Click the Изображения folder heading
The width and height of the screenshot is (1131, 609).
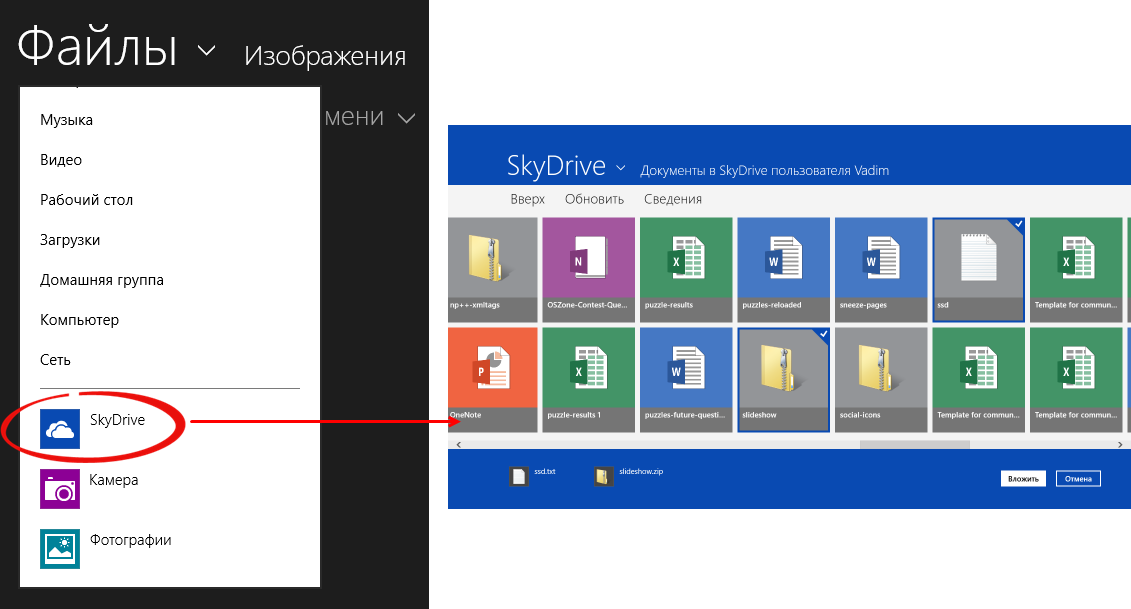click(x=325, y=56)
